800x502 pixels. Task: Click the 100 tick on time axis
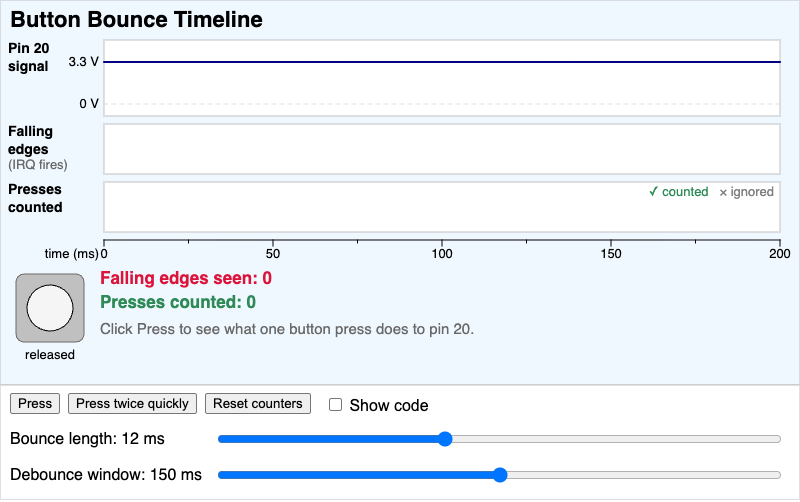click(442, 254)
